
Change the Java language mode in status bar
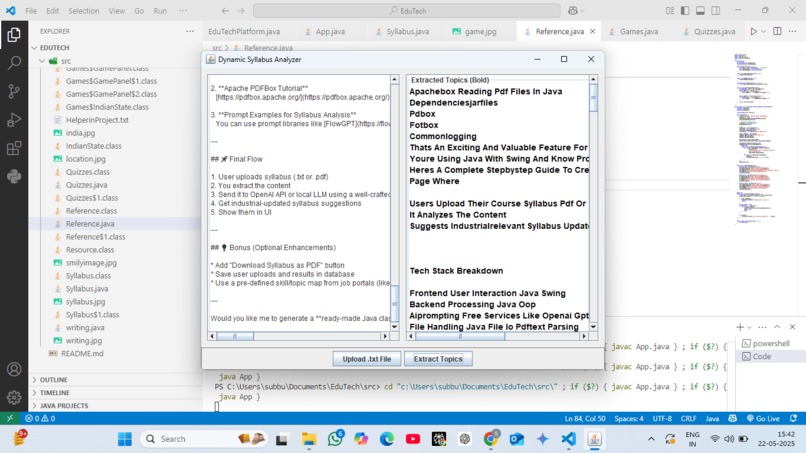[712, 419]
